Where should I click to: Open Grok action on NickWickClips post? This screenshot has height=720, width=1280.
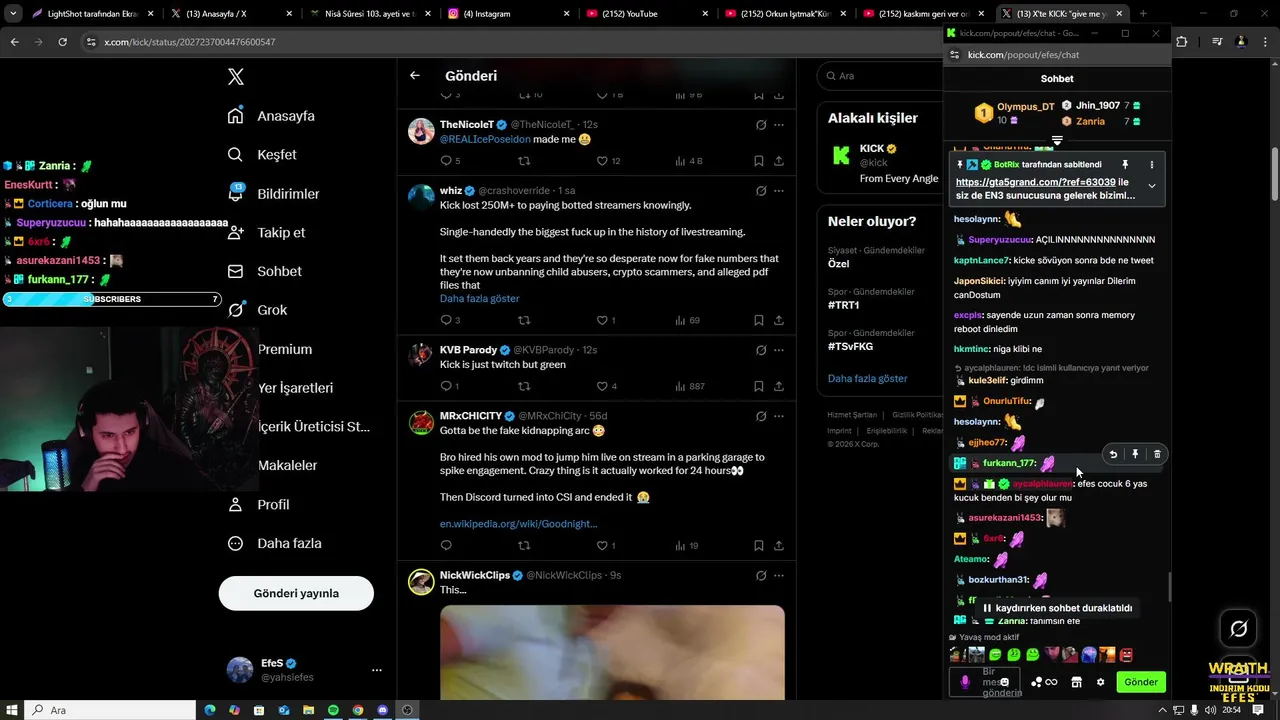point(760,575)
